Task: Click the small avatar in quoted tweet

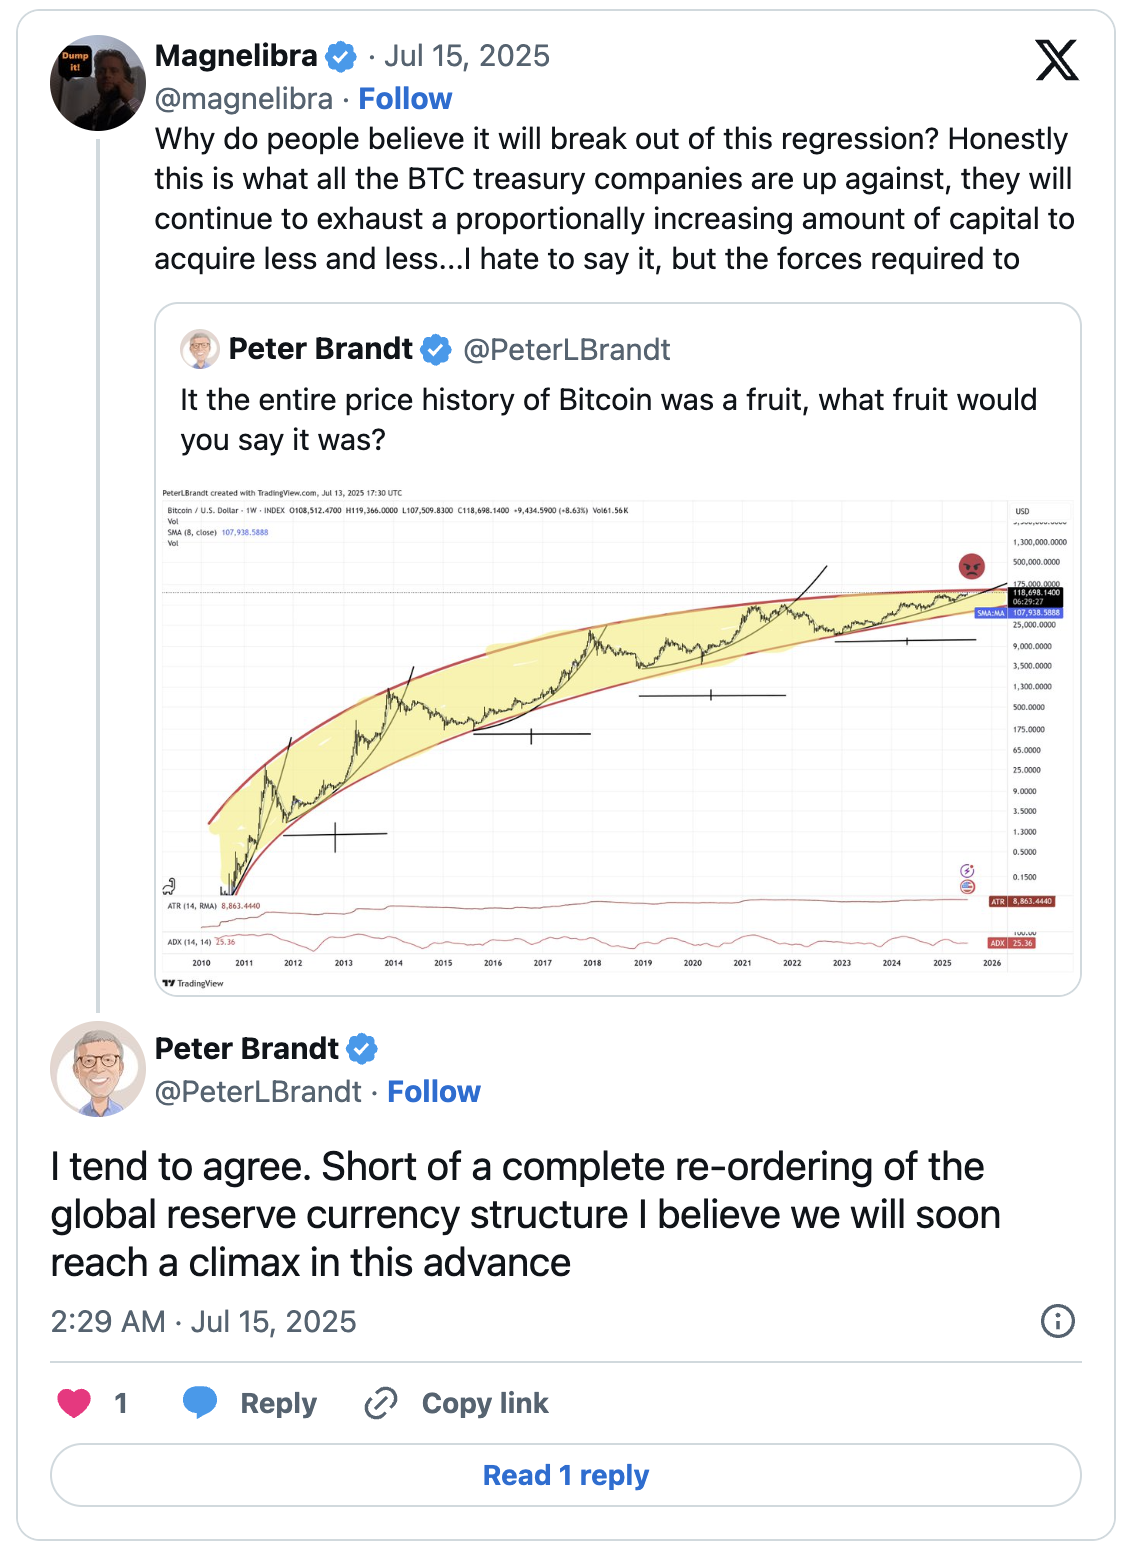Action: pos(200,349)
